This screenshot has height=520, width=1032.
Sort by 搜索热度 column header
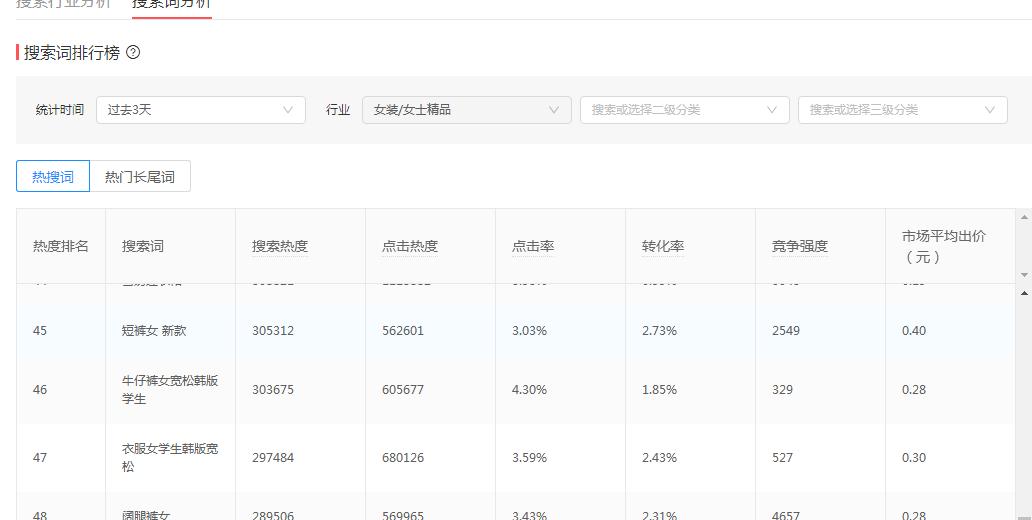[280, 246]
